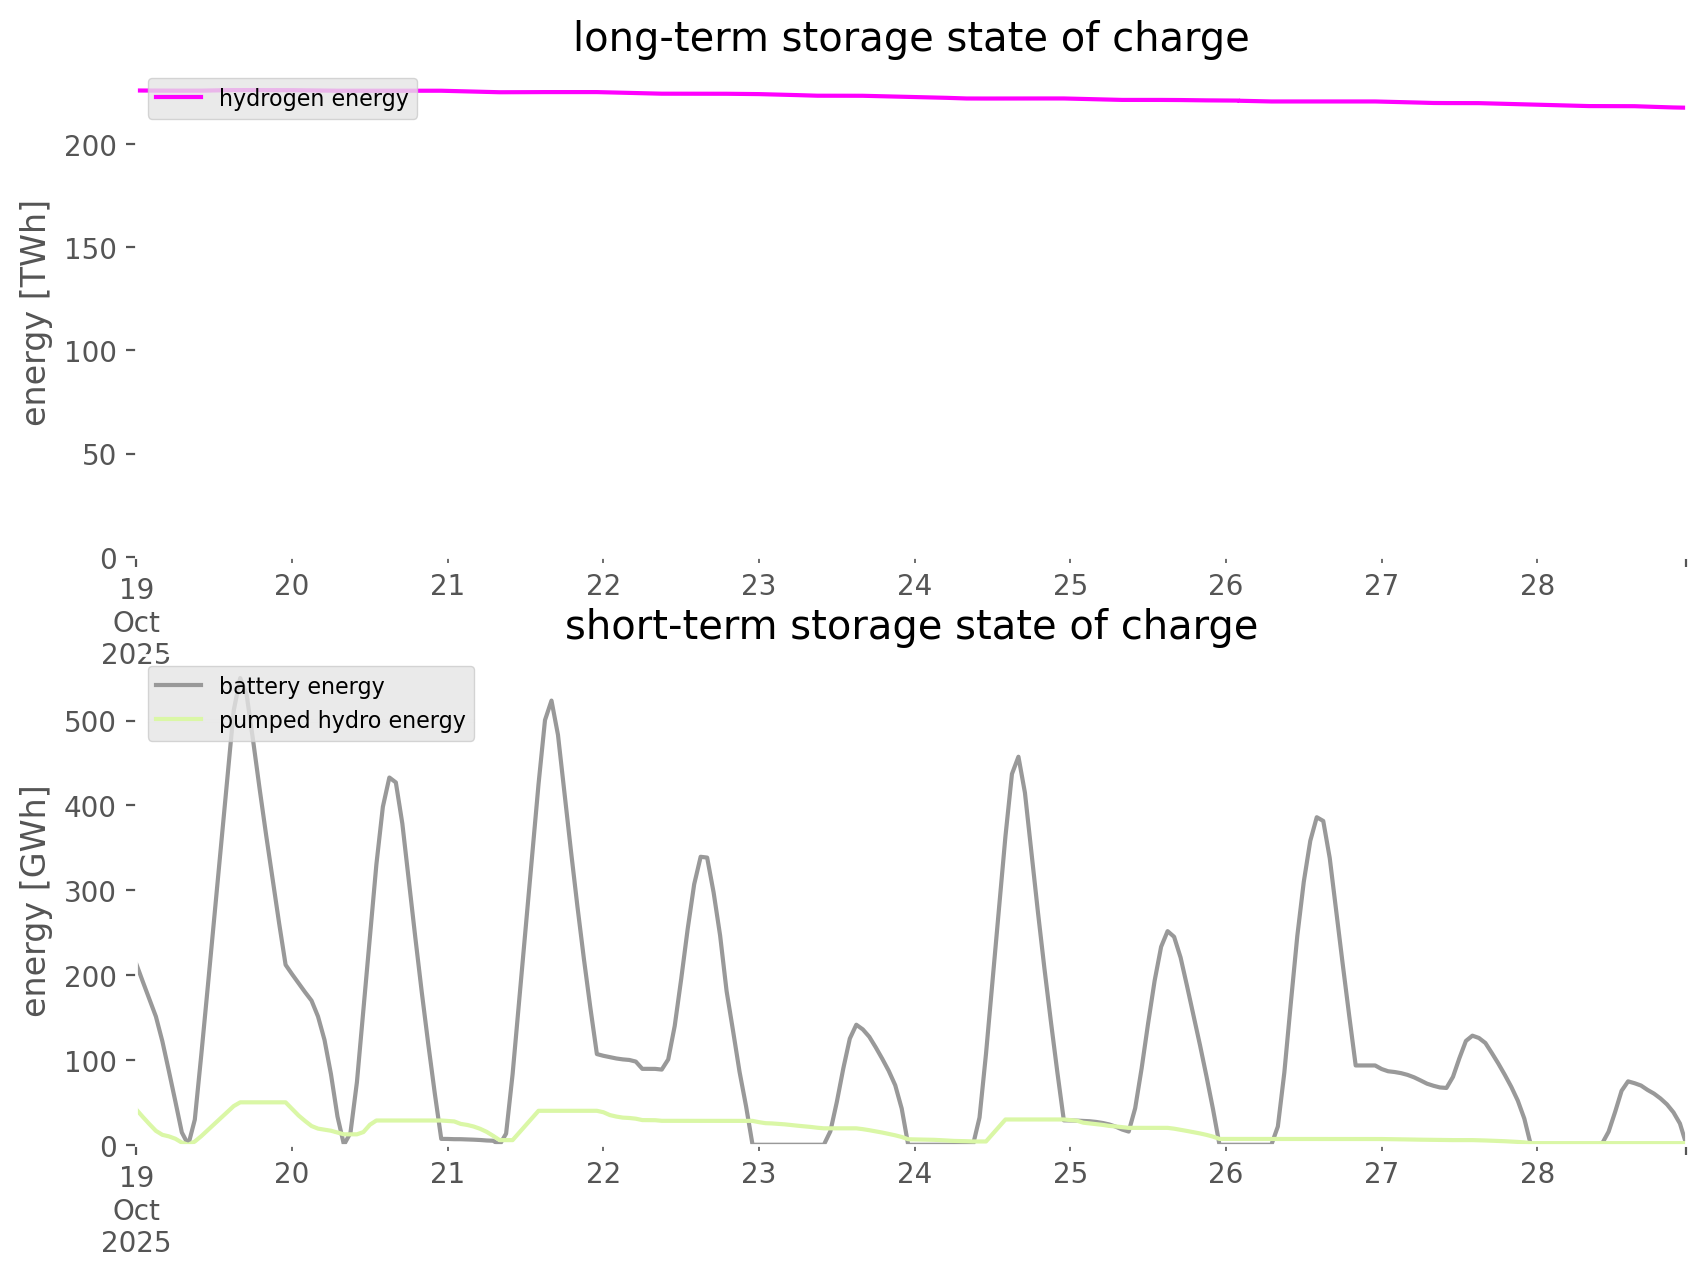The image size is (1706, 1277).
Task: Select the "pumped hydro energy" legend text
Action: tap(342, 720)
